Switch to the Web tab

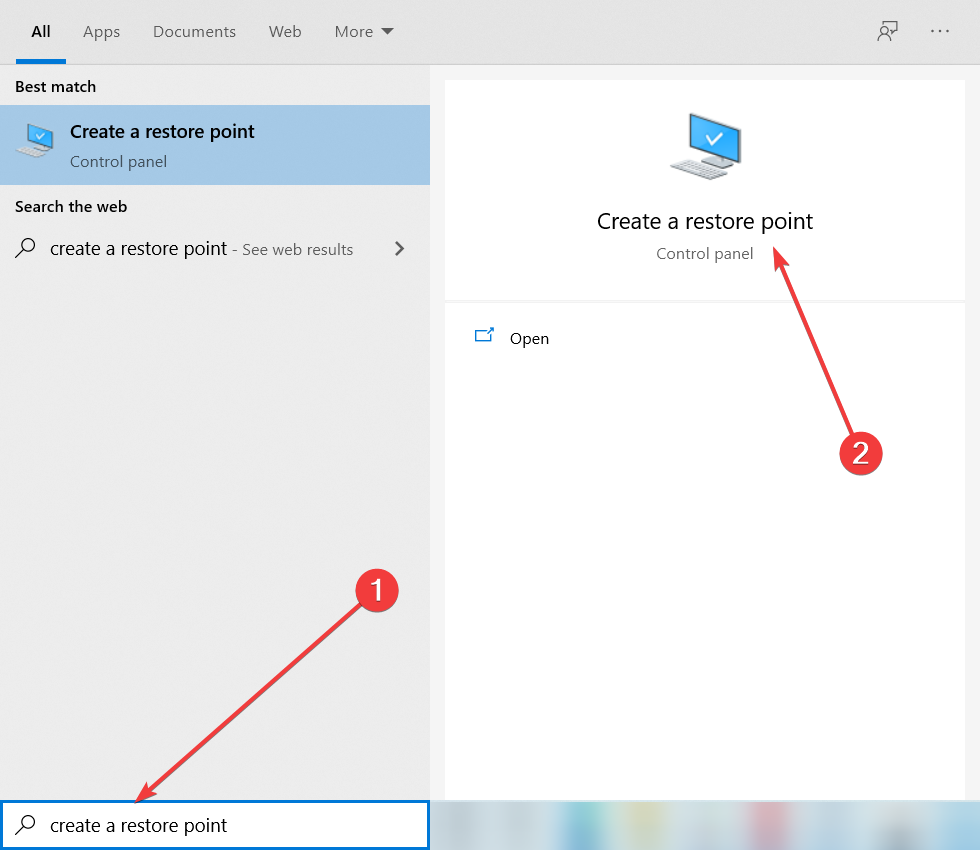(x=285, y=31)
